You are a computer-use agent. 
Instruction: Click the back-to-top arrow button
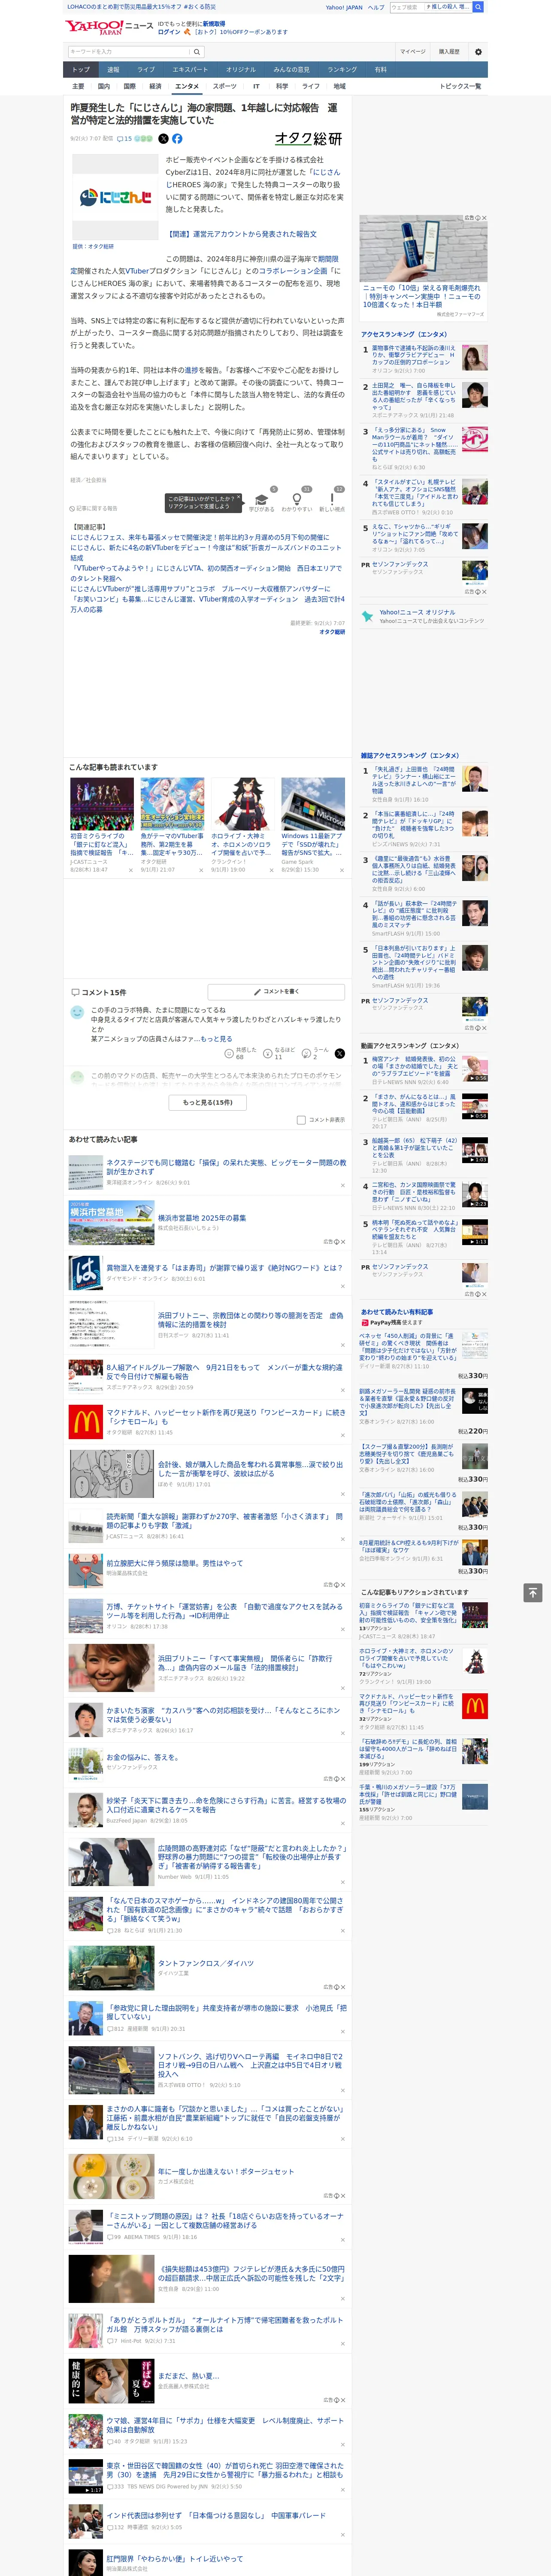click(533, 1592)
